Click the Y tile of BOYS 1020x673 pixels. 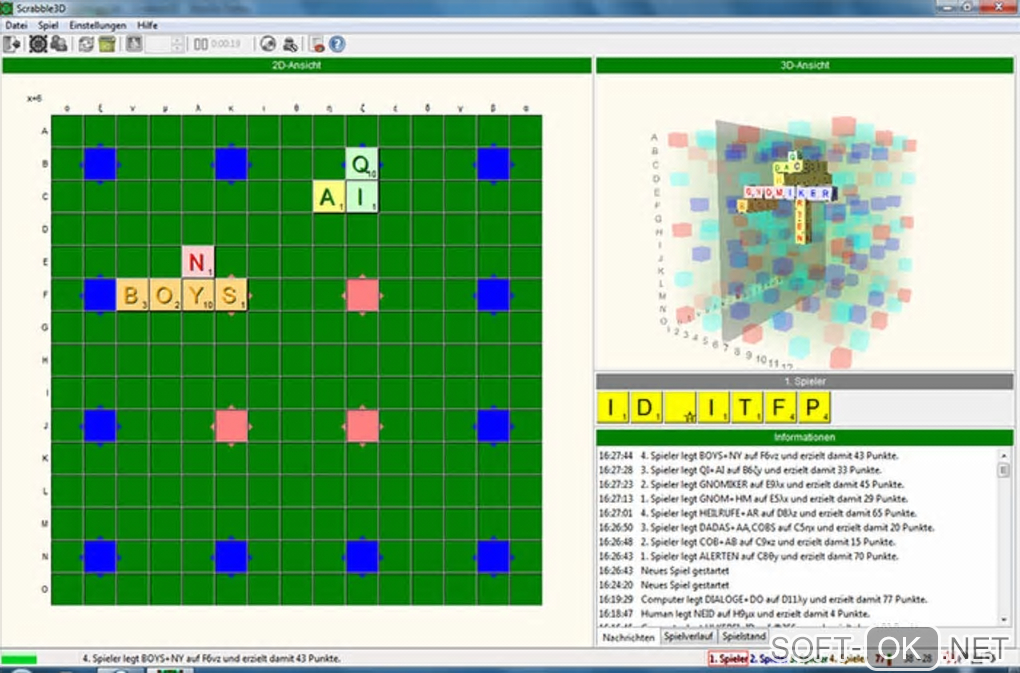198,295
